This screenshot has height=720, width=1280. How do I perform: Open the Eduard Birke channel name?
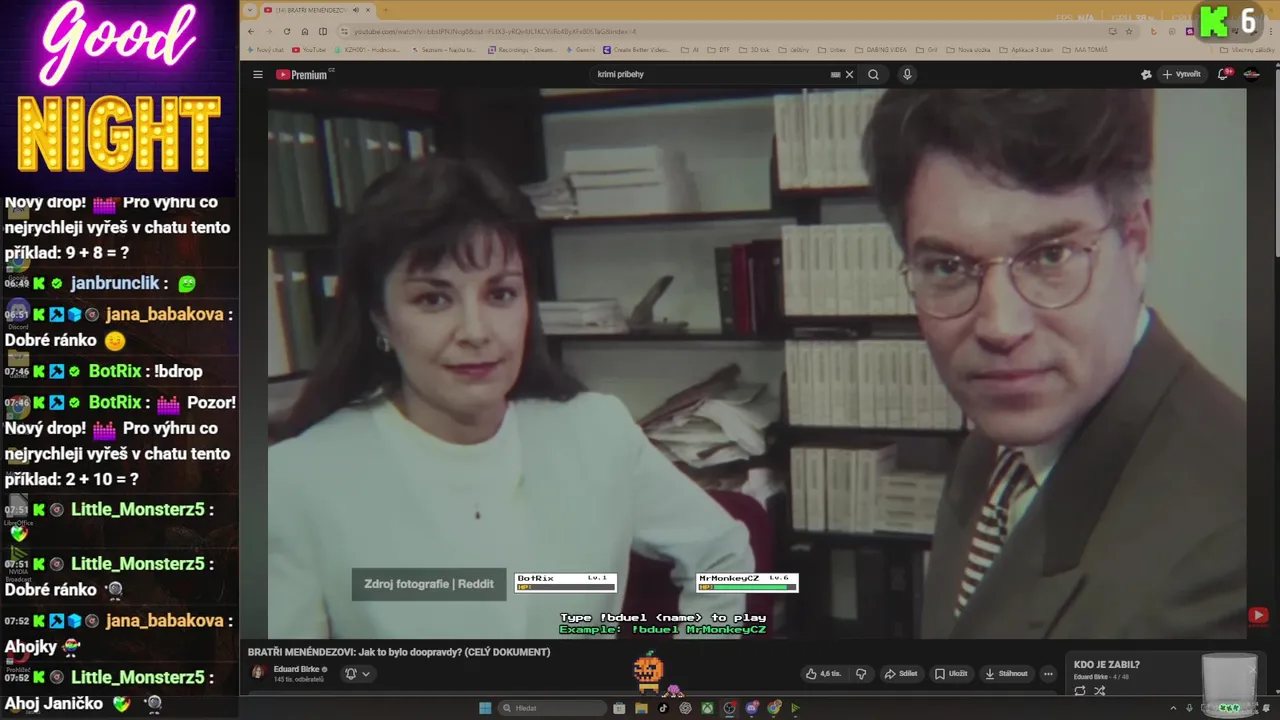tap(296, 669)
